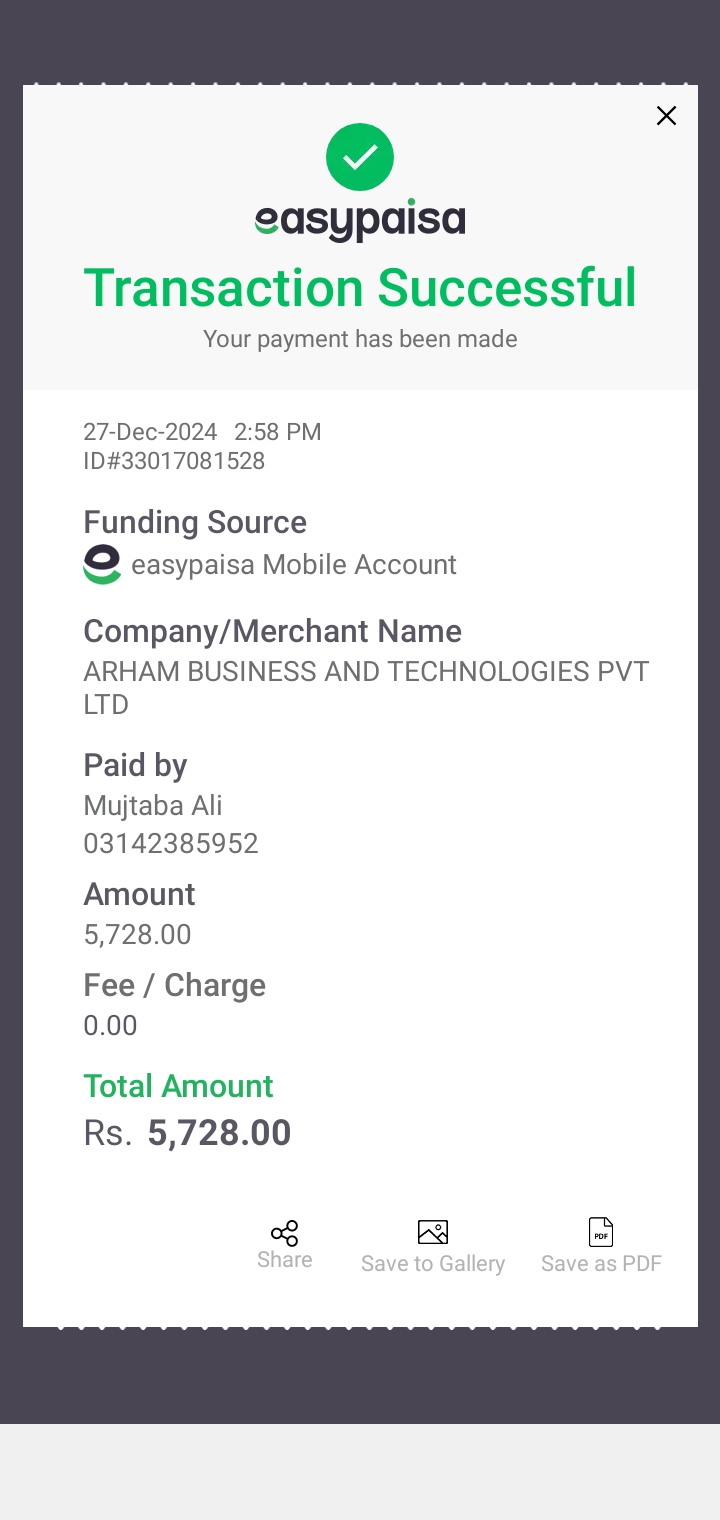Tap the Total Amount Rs. 5,728.00
This screenshot has height=1520, width=720.
coord(187,1133)
